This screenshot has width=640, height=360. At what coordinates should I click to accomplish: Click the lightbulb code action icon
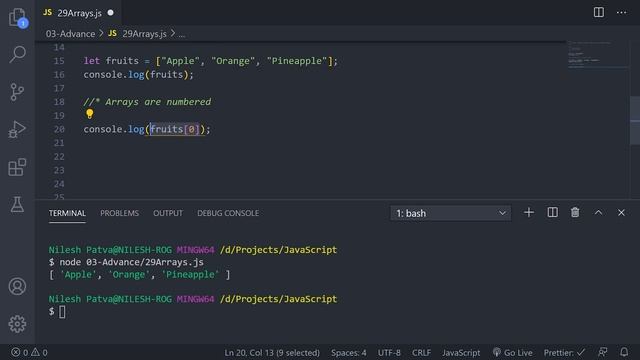point(89,114)
